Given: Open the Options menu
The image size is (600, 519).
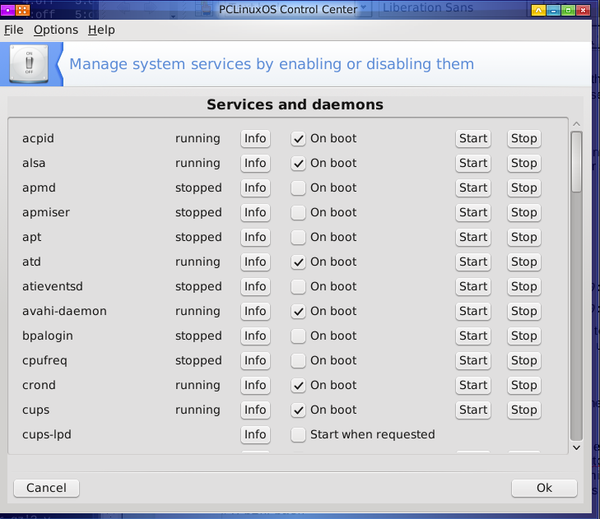Looking at the screenshot, I should (56, 30).
